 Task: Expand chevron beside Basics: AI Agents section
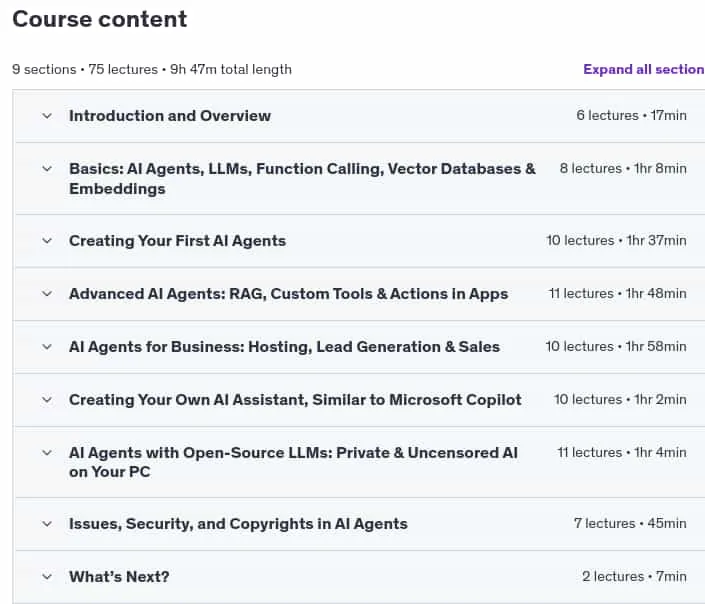point(47,169)
